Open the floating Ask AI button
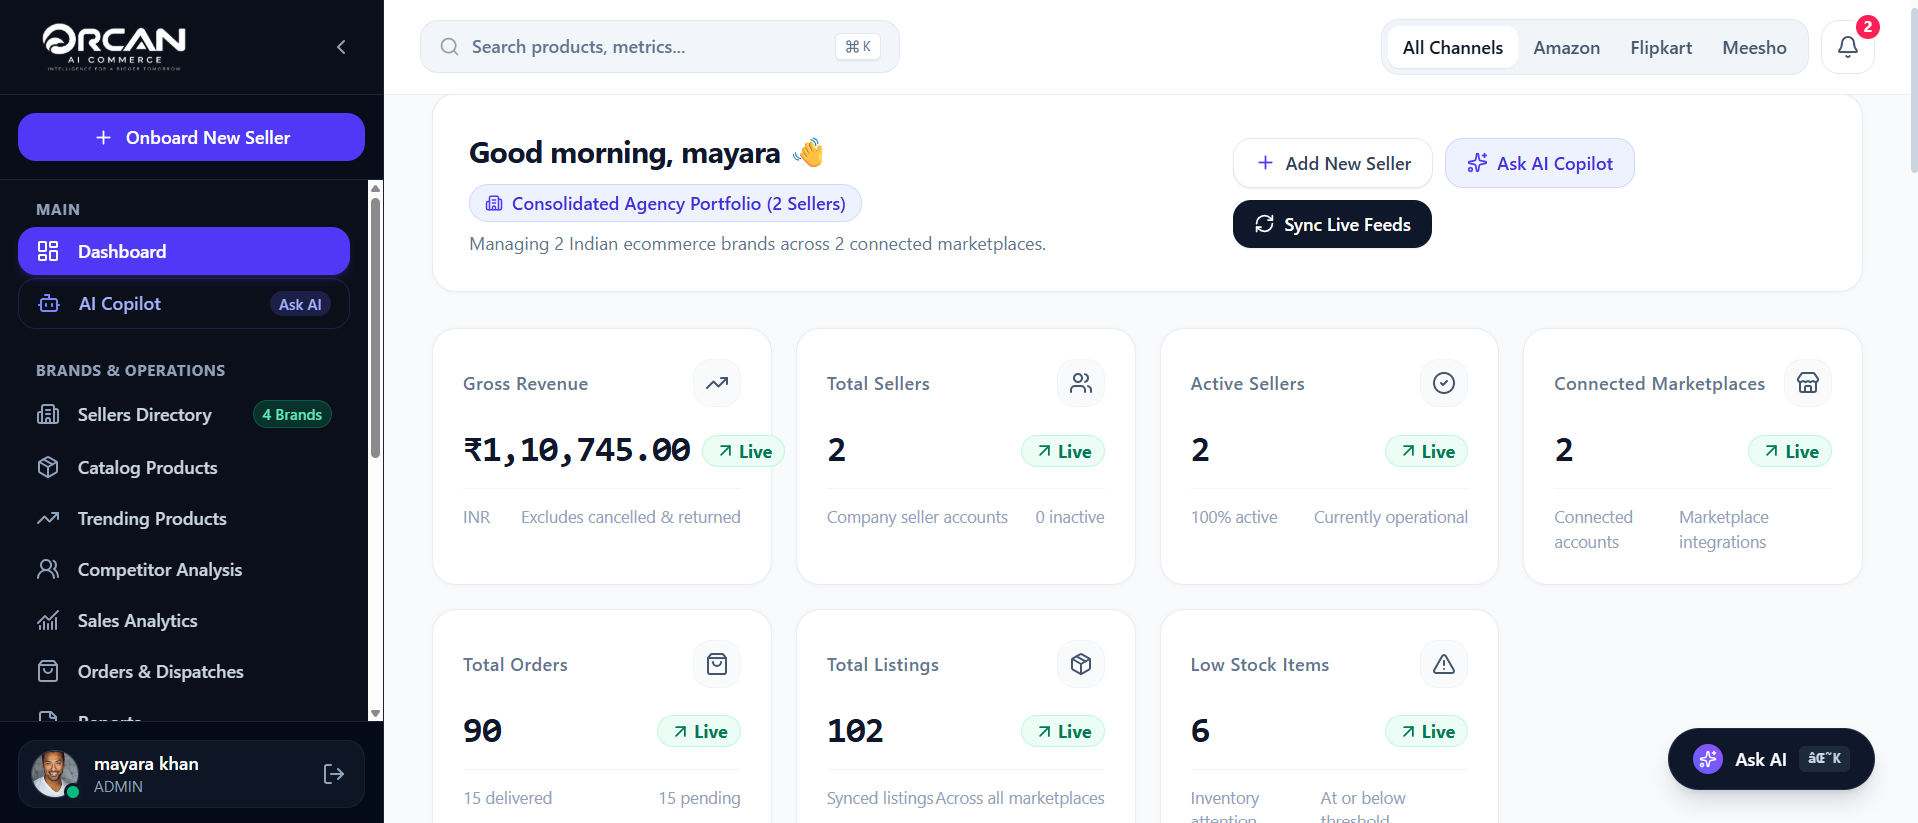 click(1771, 759)
